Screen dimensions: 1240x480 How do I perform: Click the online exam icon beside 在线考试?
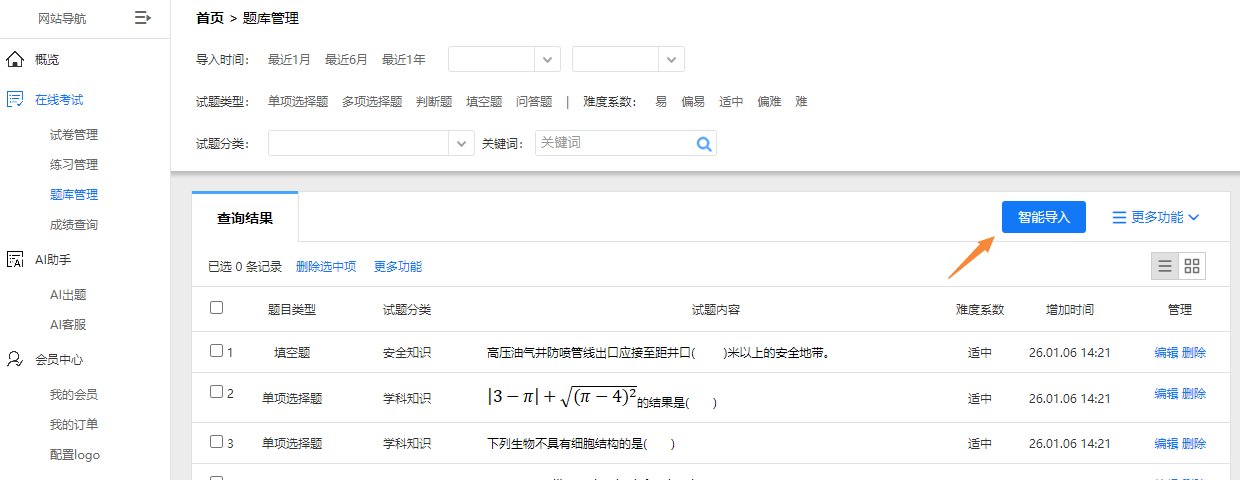click(x=15, y=99)
